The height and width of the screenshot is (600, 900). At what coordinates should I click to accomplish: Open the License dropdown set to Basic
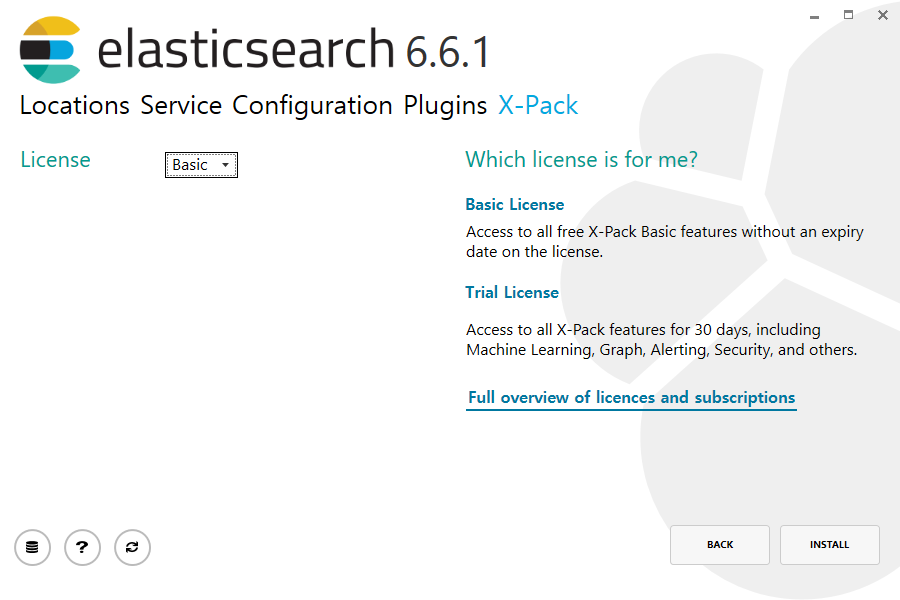(x=201, y=165)
